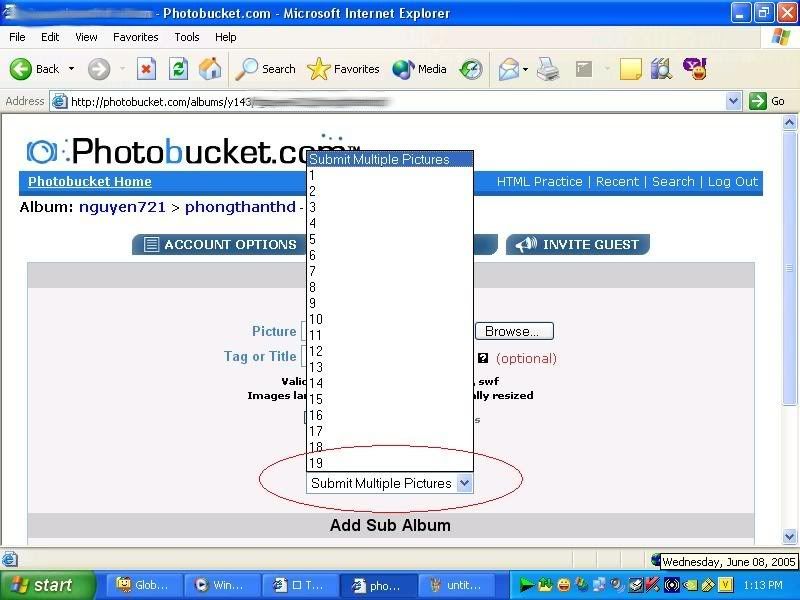Viewport: 800px width, 600px height.
Task: Open the Recent link
Action: pos(617,182)
